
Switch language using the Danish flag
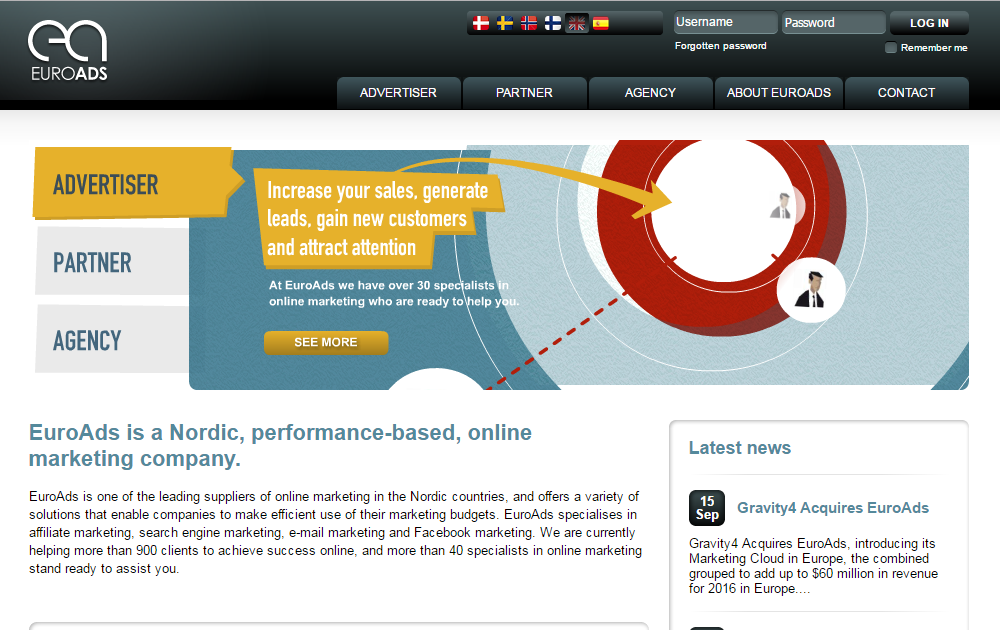coord(481,24)
